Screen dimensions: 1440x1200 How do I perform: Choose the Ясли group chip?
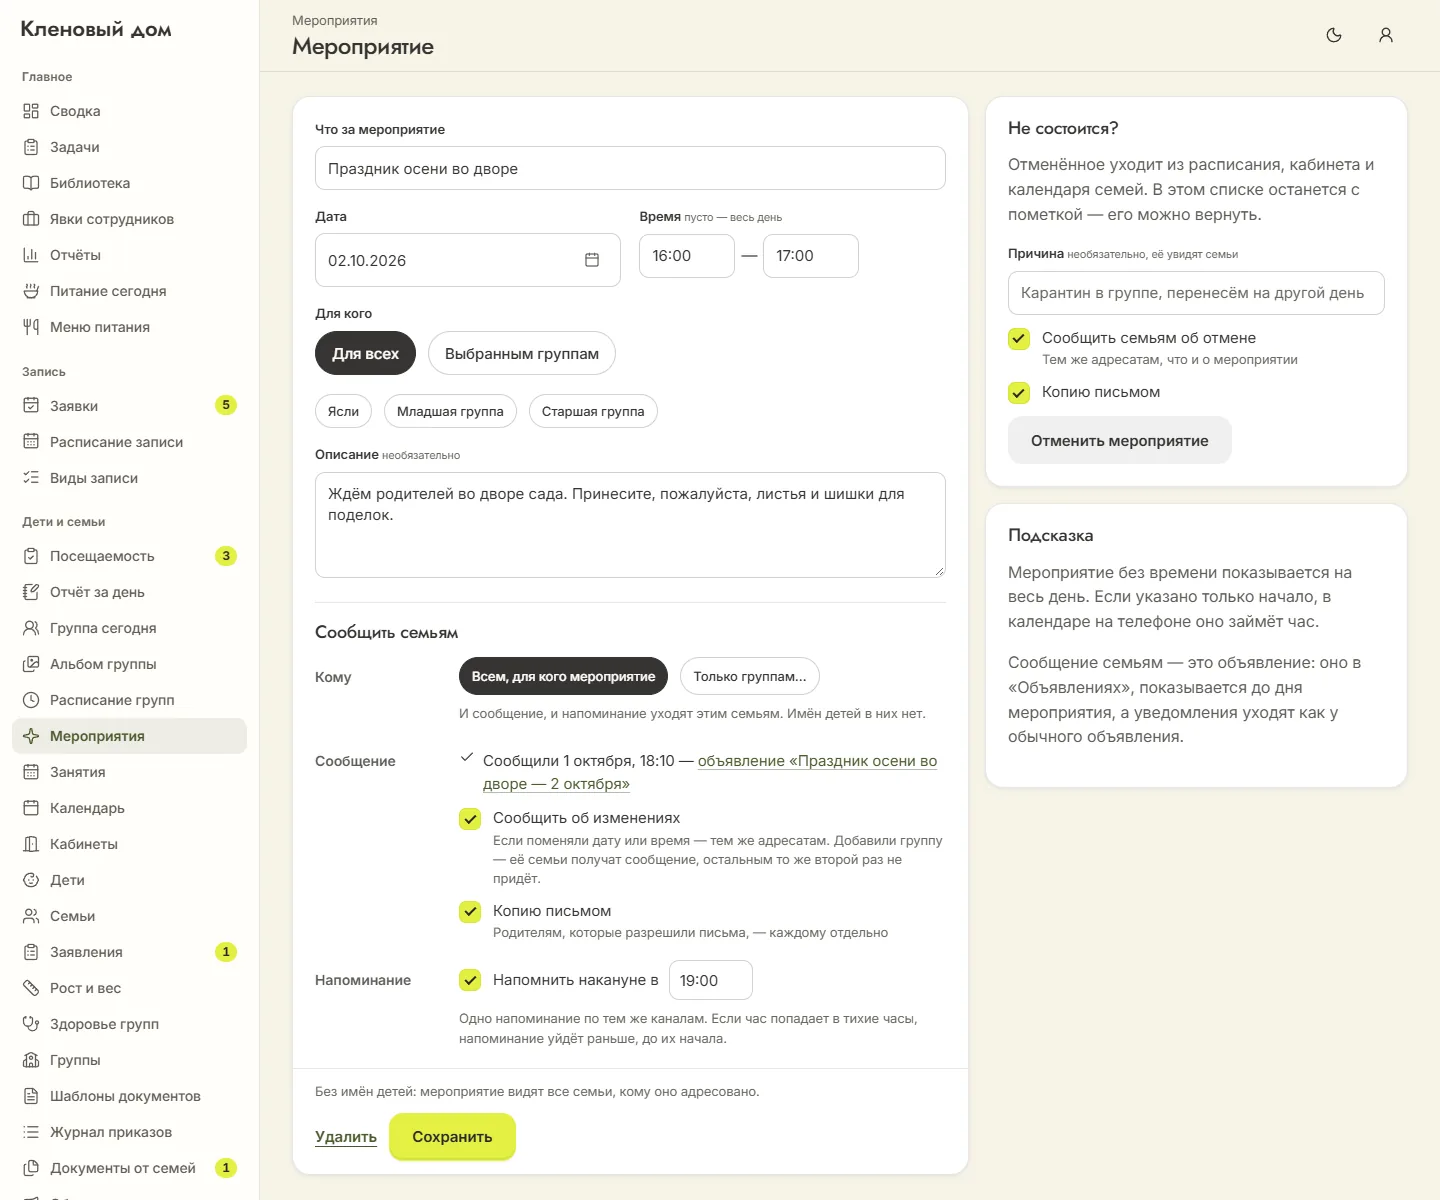(343, 411)
